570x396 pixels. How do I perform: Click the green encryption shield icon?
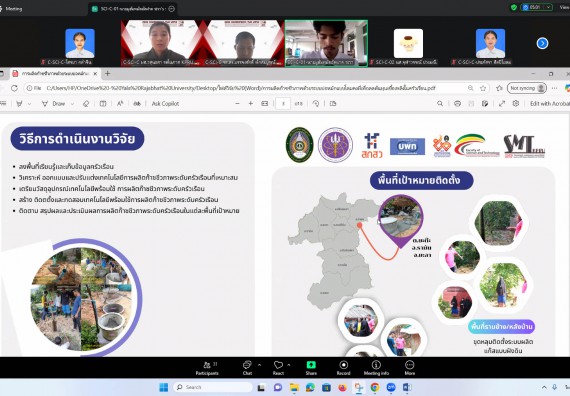tap(514, 7)
